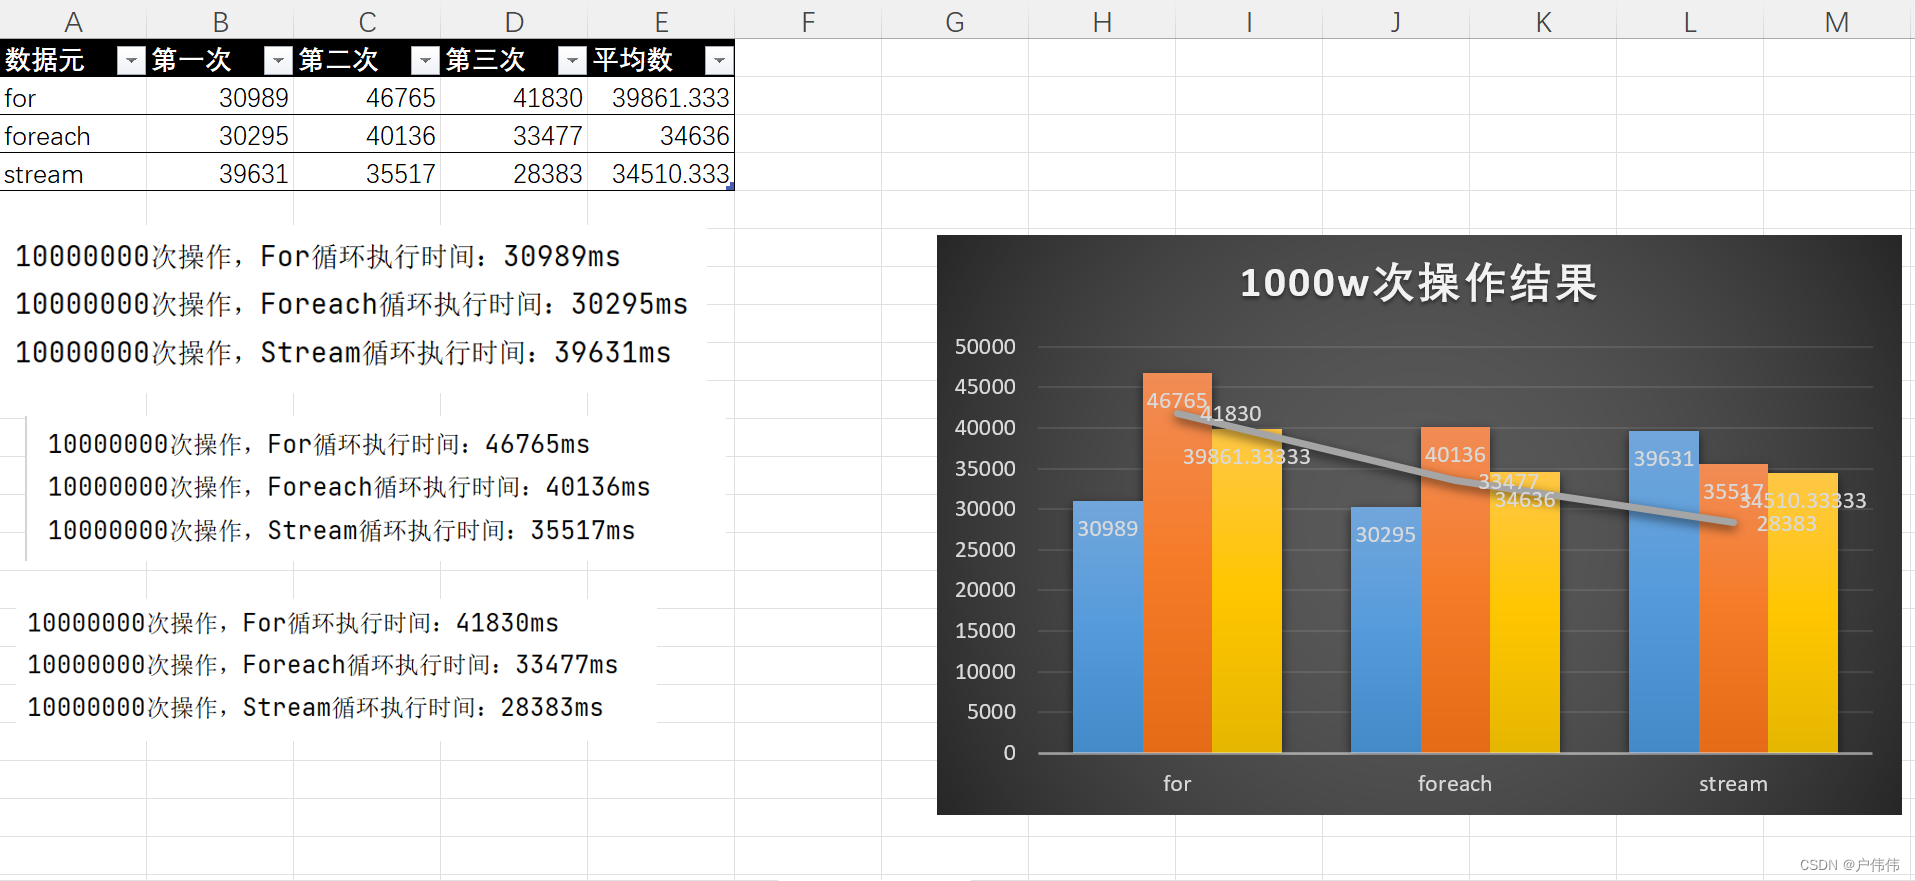Open filter dropdown for 数据元 column
Image resolution: width=1915 pixels, height=881 pixels.
pos(131,61)
